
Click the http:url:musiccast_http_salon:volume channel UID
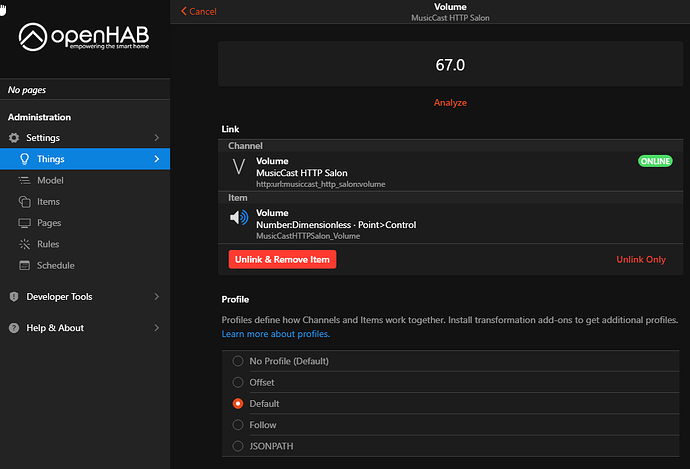click(x=321, y=184)
